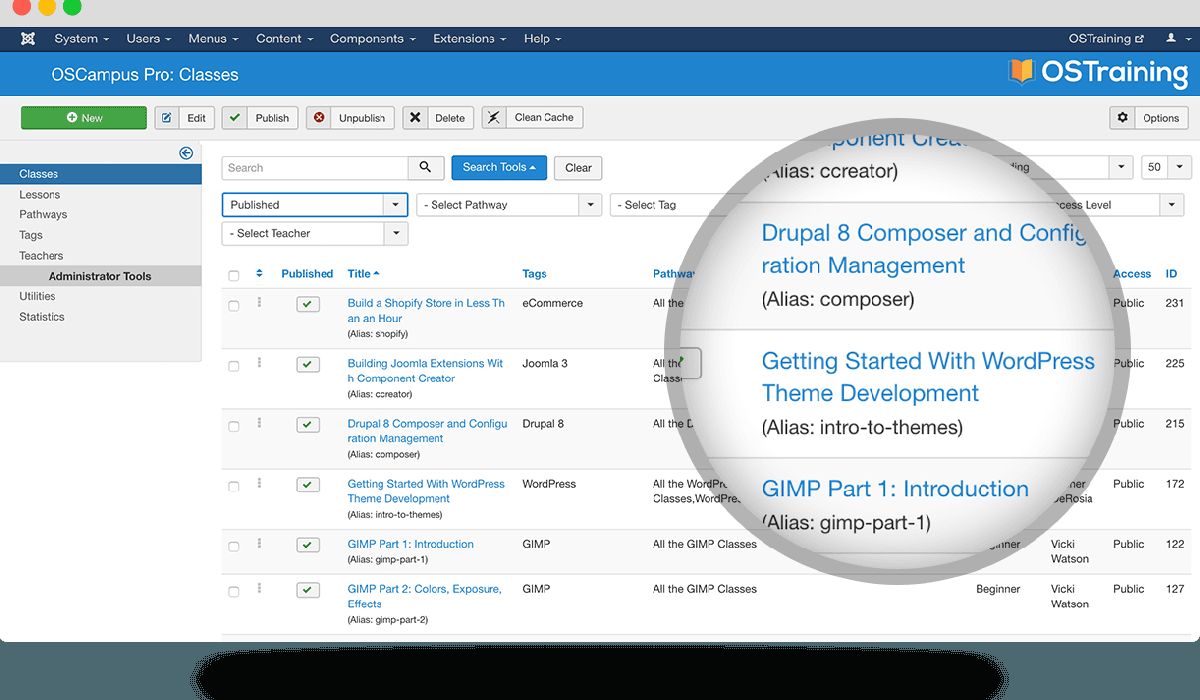Expand the Search Tools dropdown button

(x=499, y=167)
